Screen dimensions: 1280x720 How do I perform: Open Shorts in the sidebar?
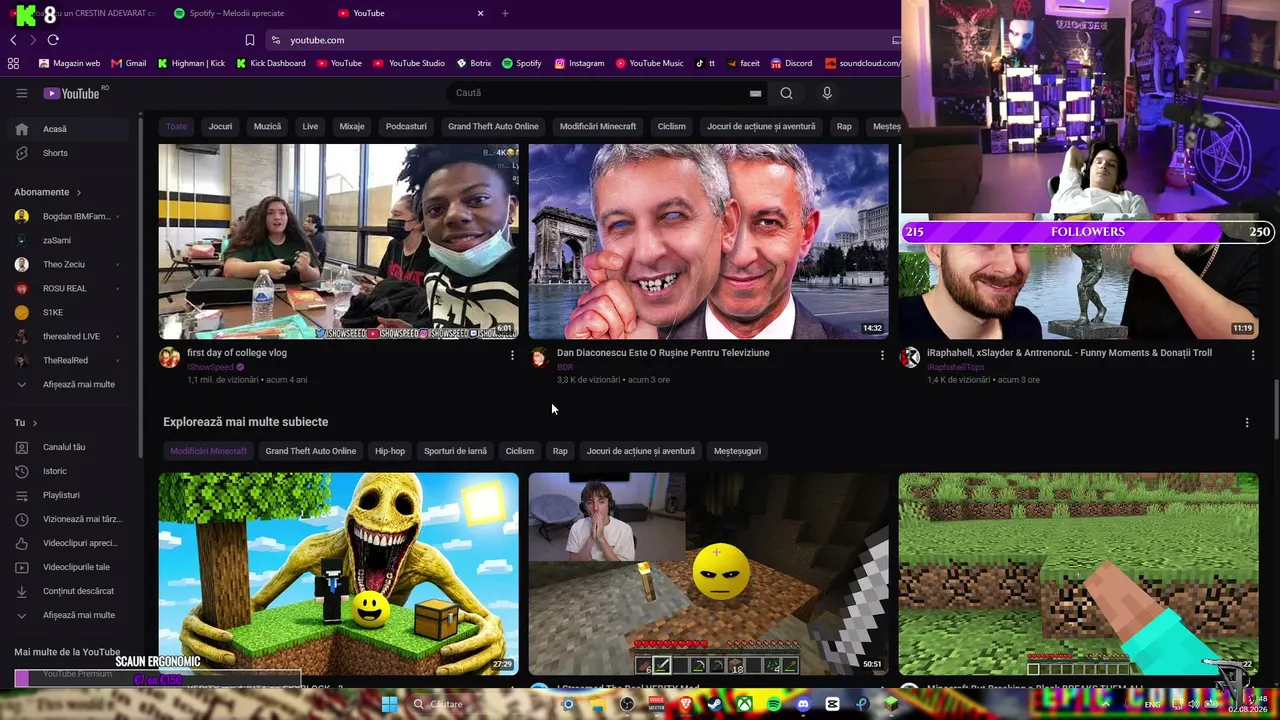[x=70, y=153]
